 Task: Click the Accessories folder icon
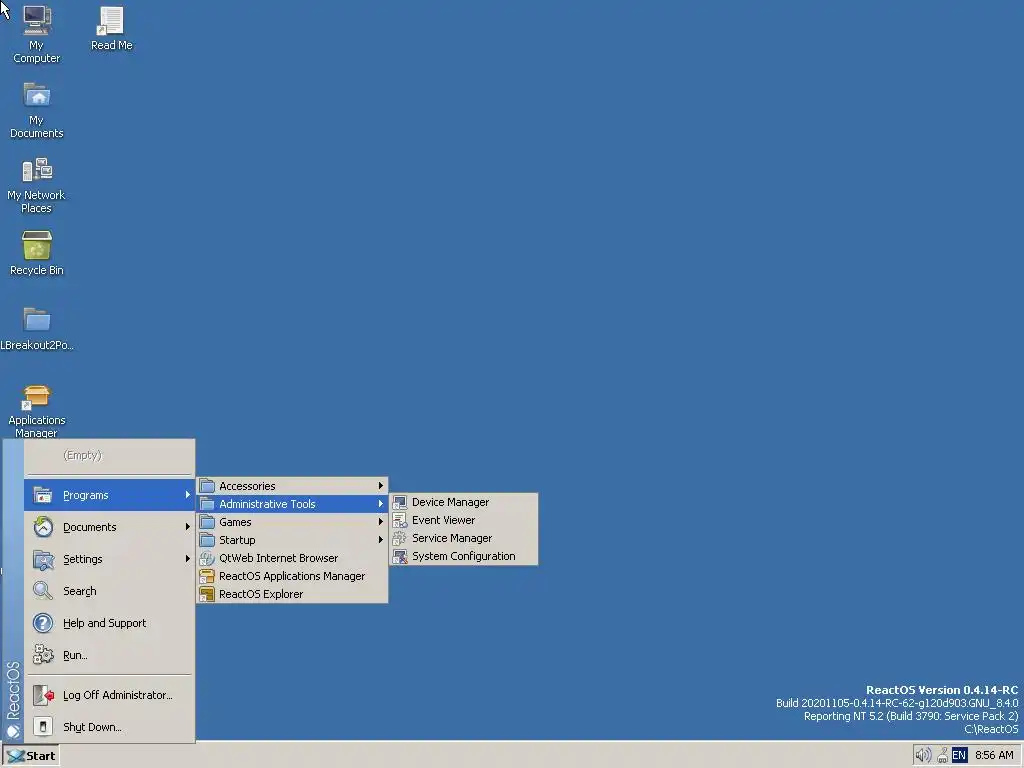point(207,486)
